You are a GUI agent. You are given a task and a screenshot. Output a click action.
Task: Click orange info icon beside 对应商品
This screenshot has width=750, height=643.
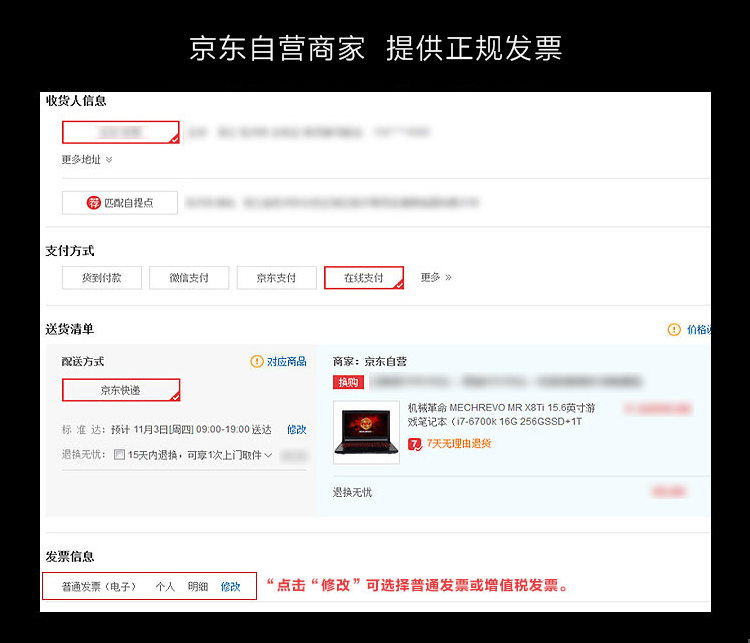click(x=257, y=362)
